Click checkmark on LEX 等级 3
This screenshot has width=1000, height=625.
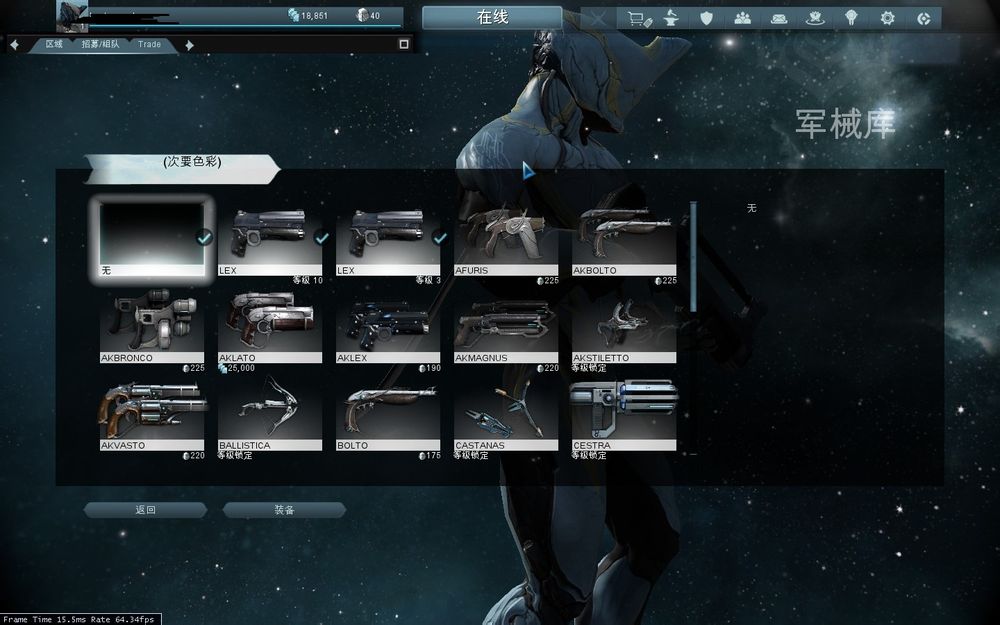coord(439,238)
